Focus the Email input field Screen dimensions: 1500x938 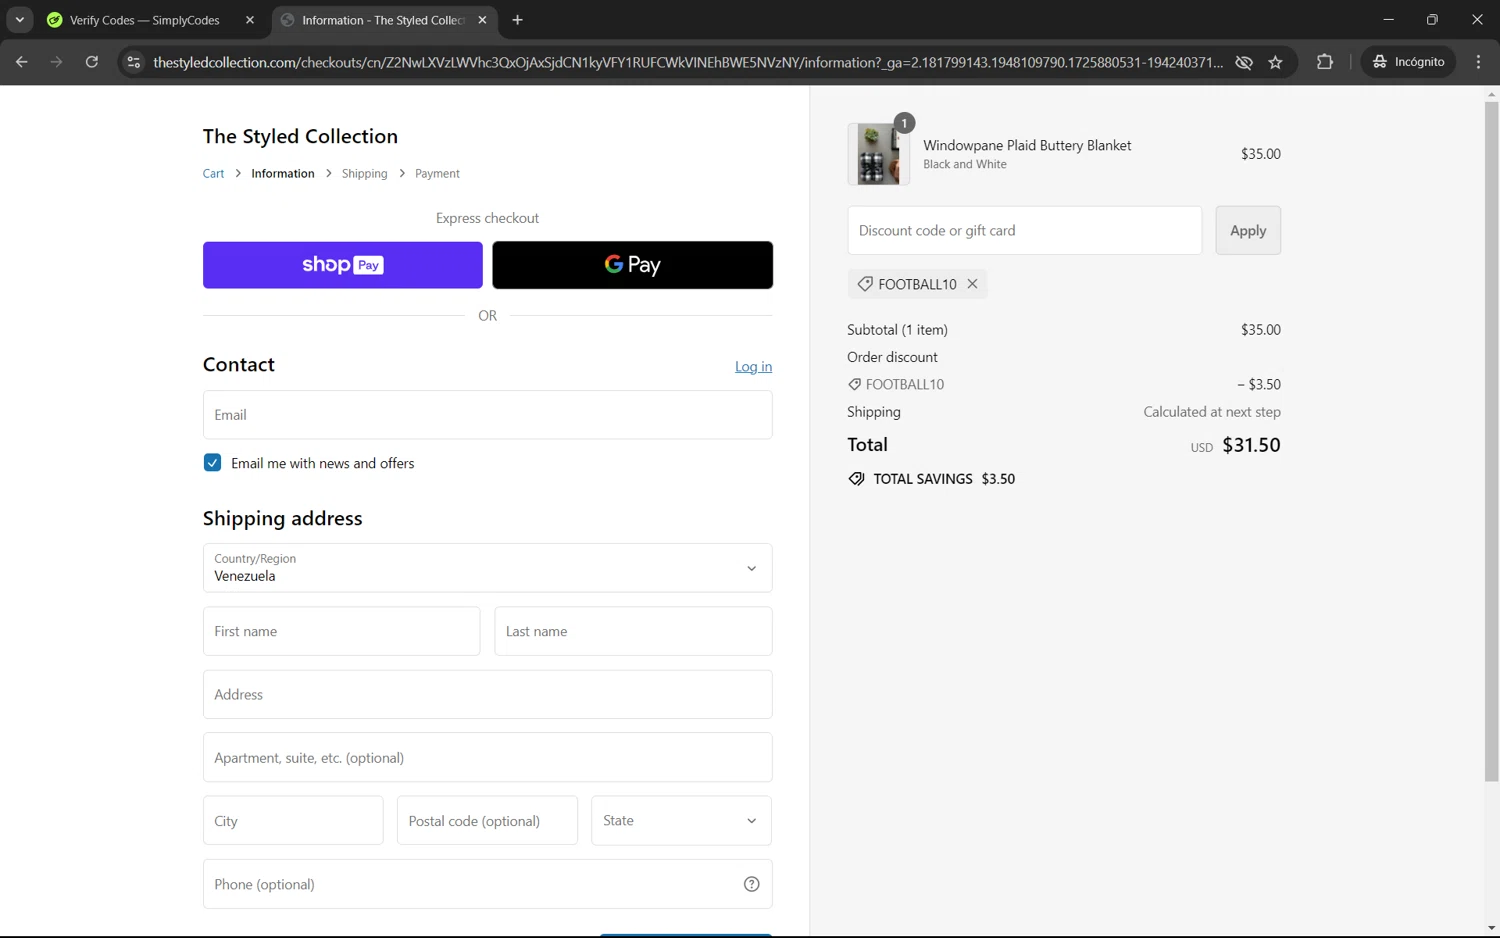(487, 414)
